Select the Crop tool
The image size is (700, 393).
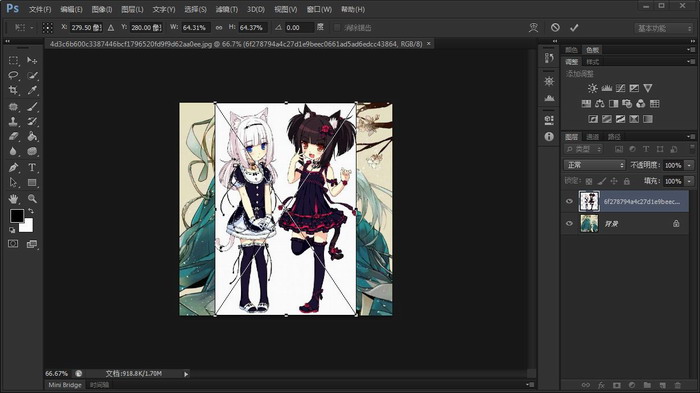[13, 90]
